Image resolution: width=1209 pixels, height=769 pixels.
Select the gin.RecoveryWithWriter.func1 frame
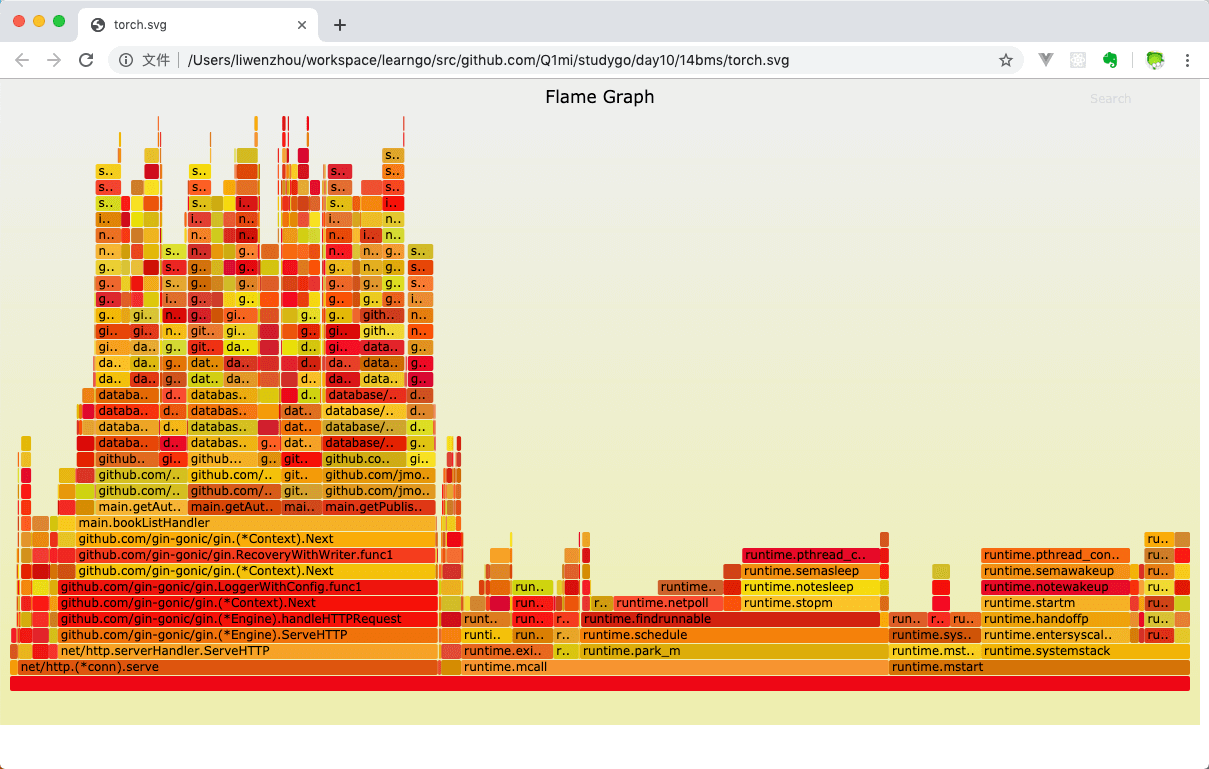coord(256,555)
